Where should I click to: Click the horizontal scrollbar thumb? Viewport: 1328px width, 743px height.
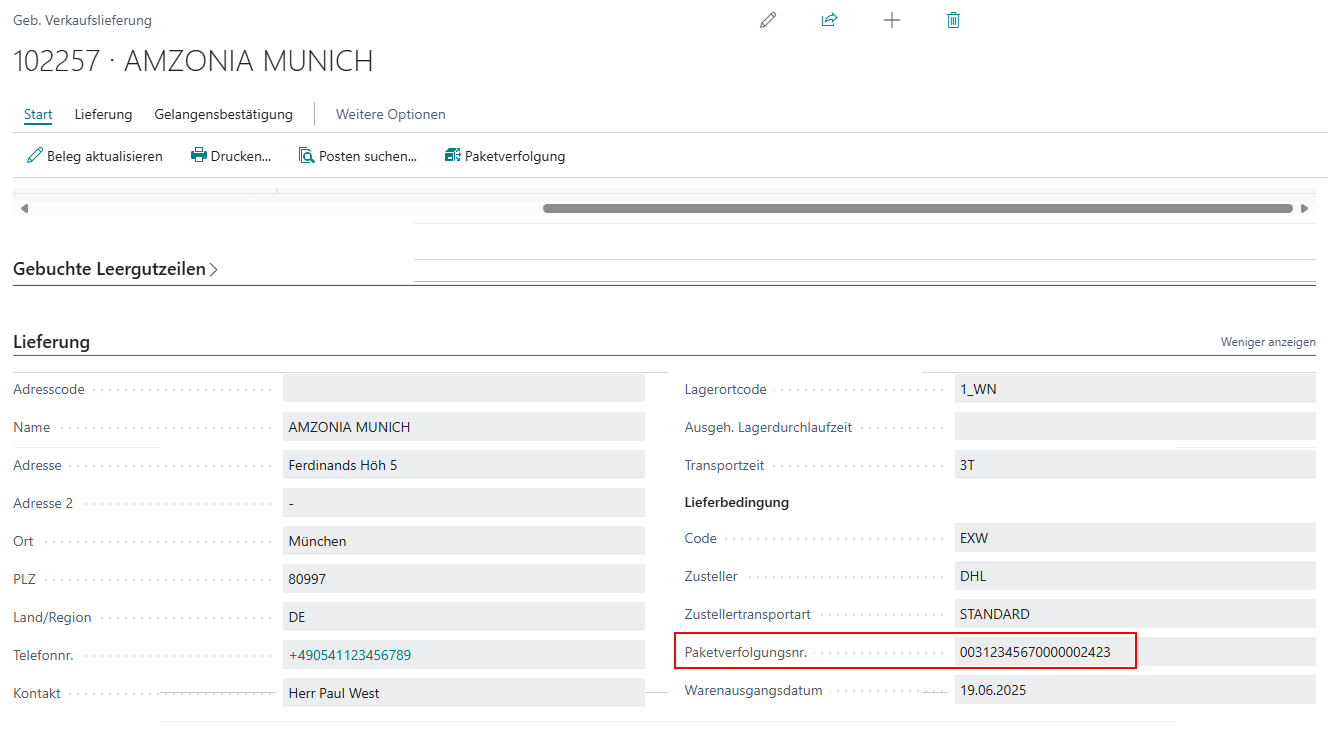click(x=917, y=209)
